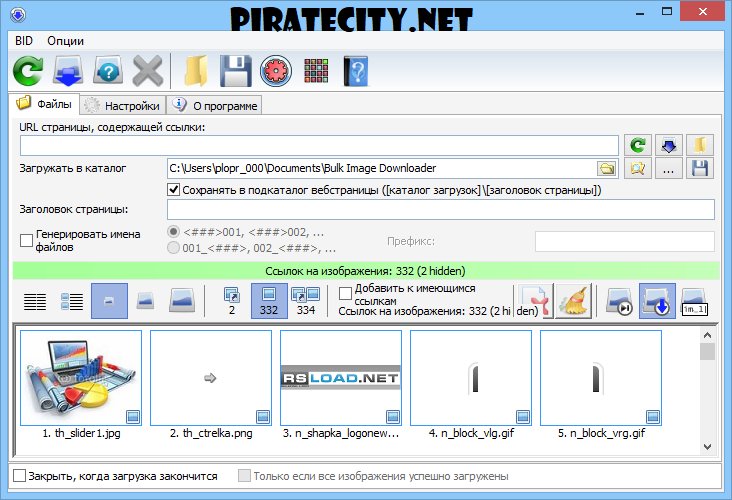The image size is (732, 500).
Task: Click the prefix input field
Action: tap(625, 241)
